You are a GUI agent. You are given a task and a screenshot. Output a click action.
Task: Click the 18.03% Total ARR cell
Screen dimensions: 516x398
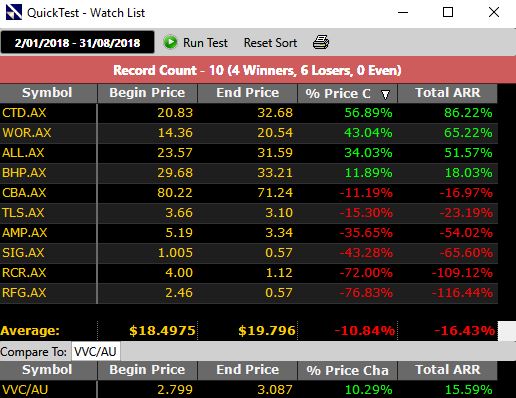click(x=468, y=173)
